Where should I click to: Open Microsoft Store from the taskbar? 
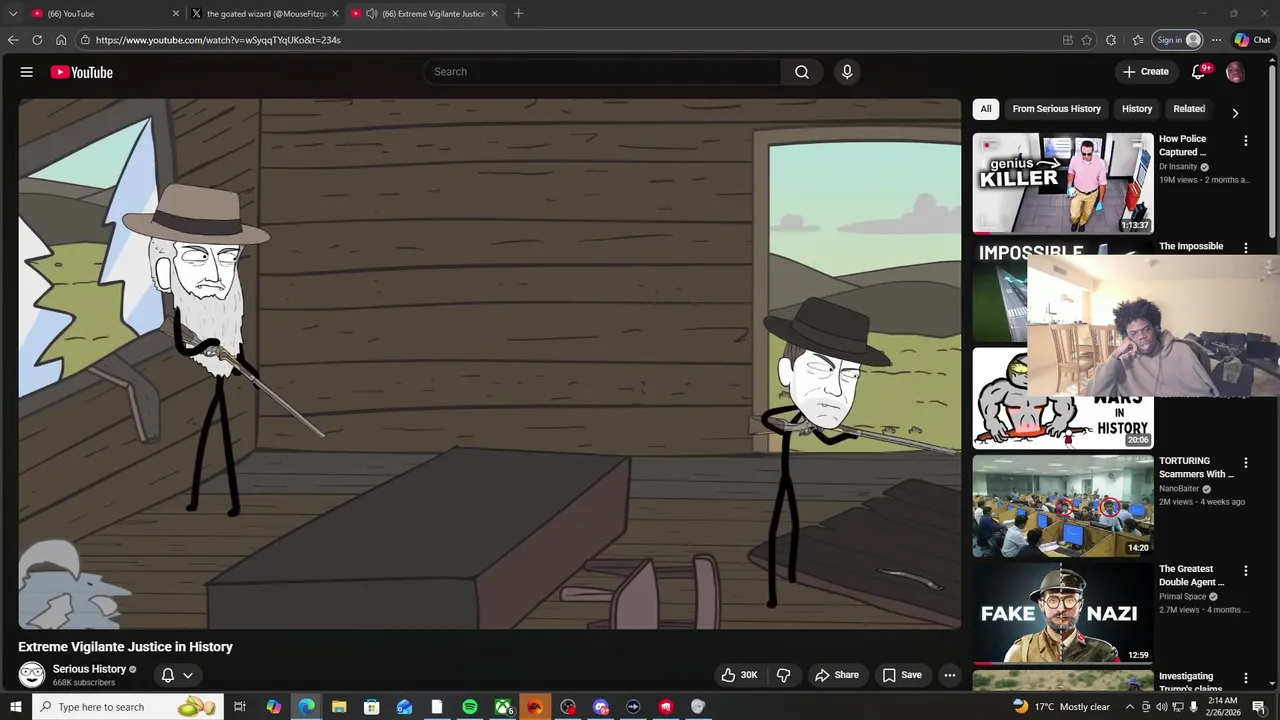[372, 707]
